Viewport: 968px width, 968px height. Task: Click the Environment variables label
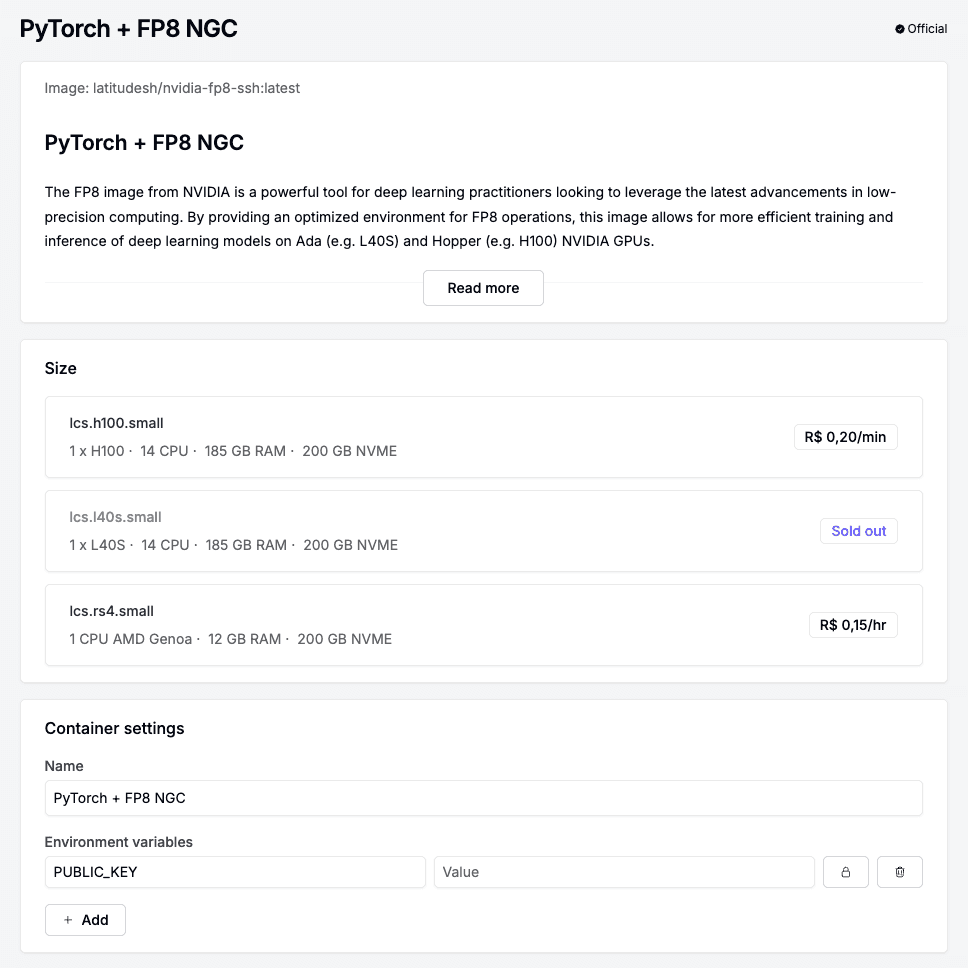tap(118, 842)
